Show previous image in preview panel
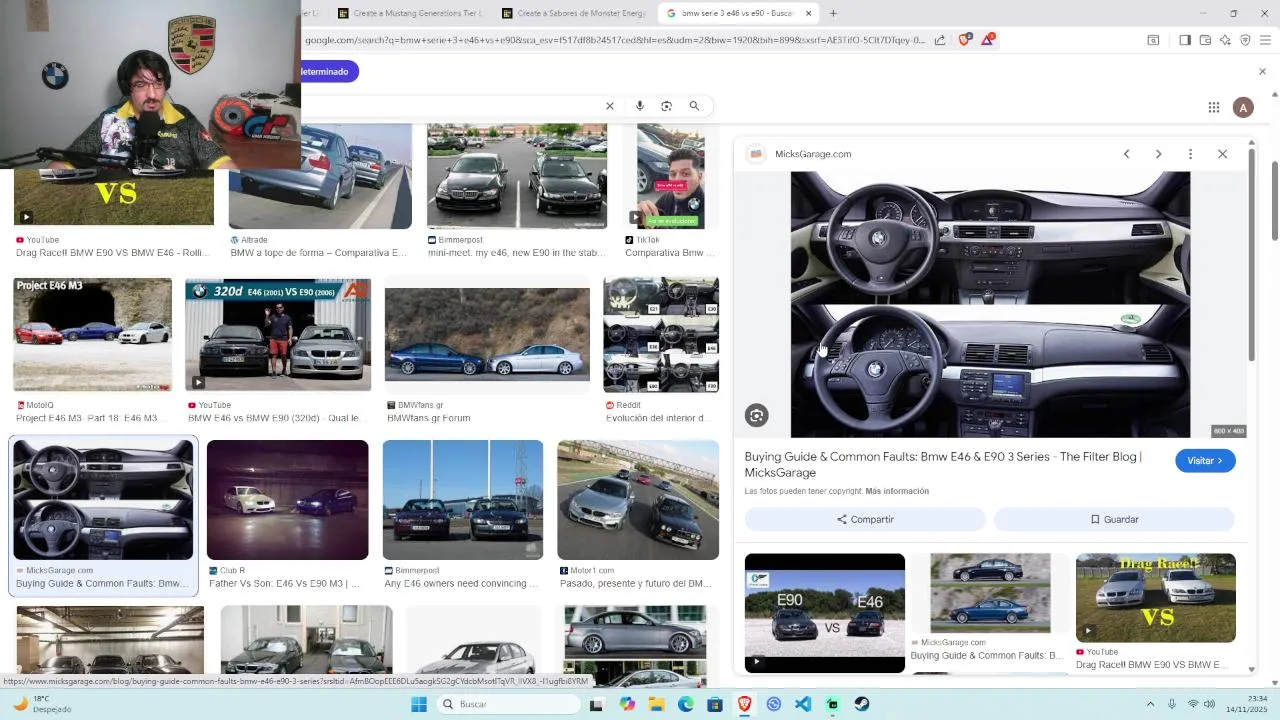The height and width of the screenshot is (720, 1280). pos(1127,154)
